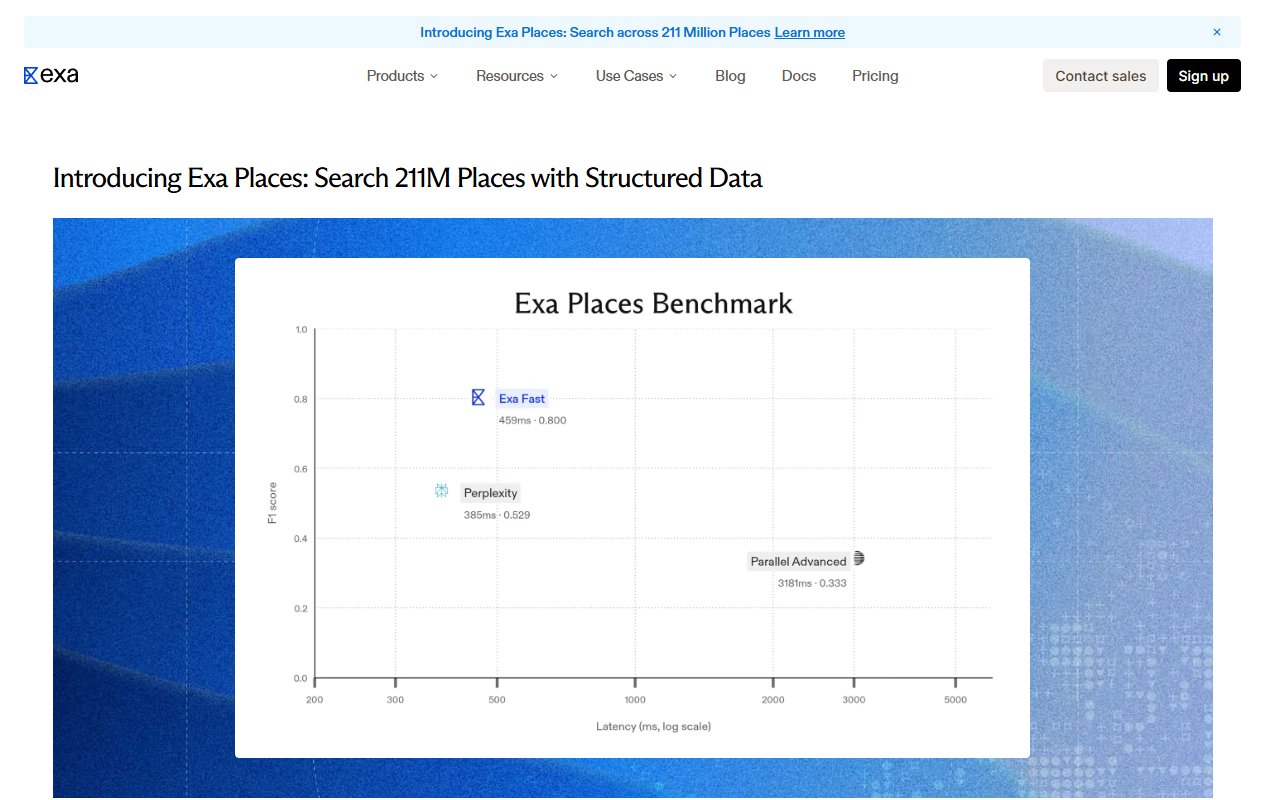Click the article title about Exa Places

point(408,178)
